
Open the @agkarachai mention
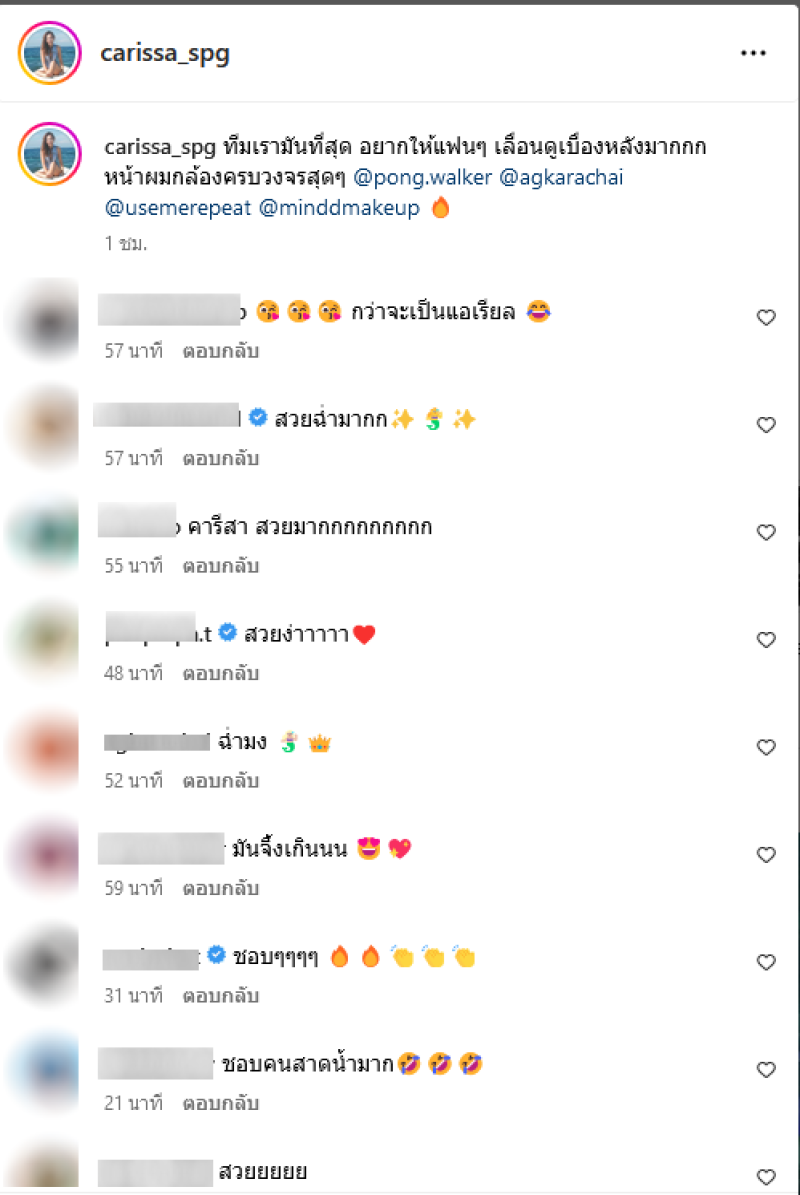point(561,178)
